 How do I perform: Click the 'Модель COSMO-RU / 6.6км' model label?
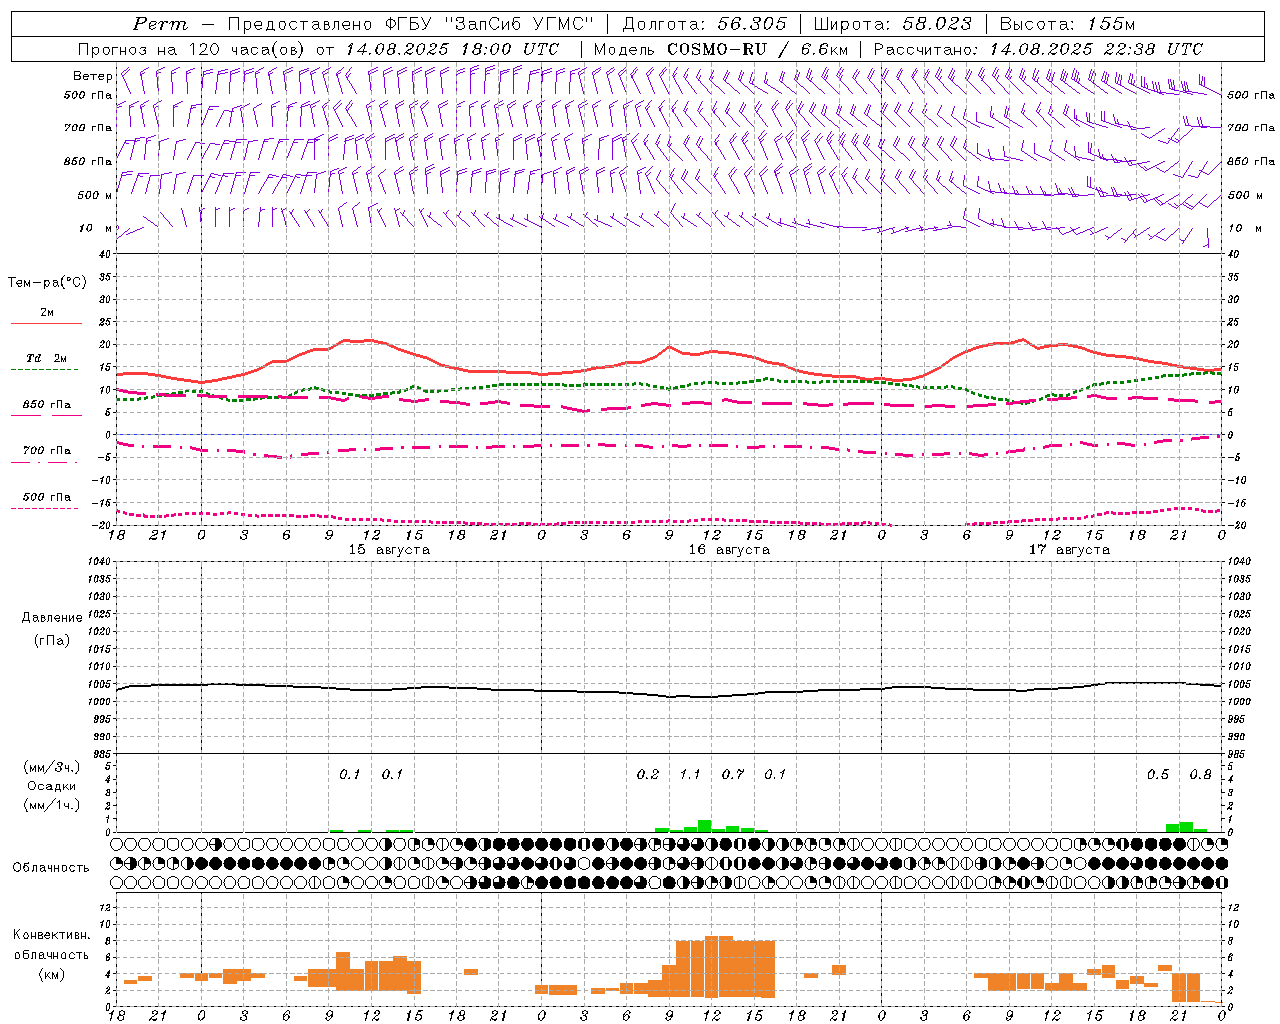(721, 49)
